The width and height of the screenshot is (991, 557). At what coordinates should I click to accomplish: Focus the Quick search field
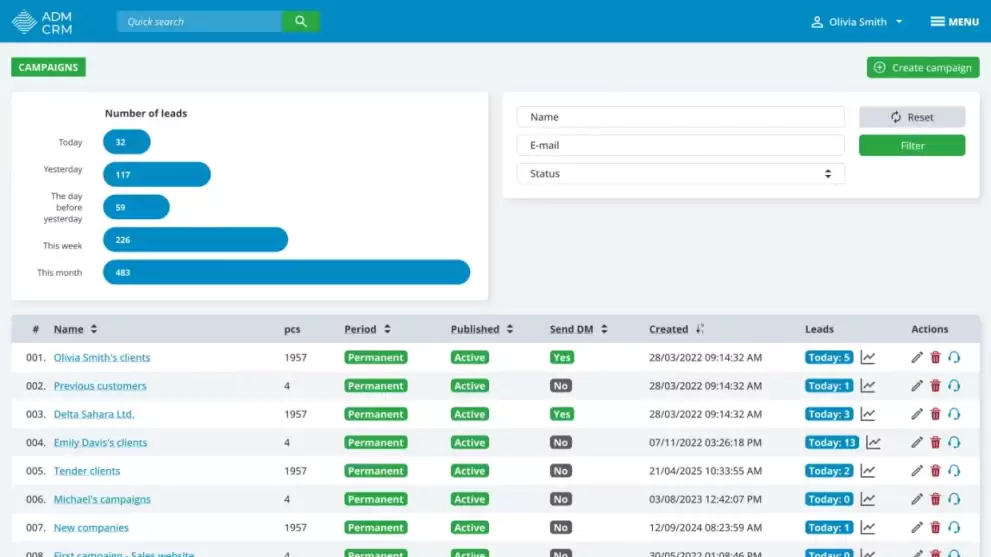click(199, 21)
